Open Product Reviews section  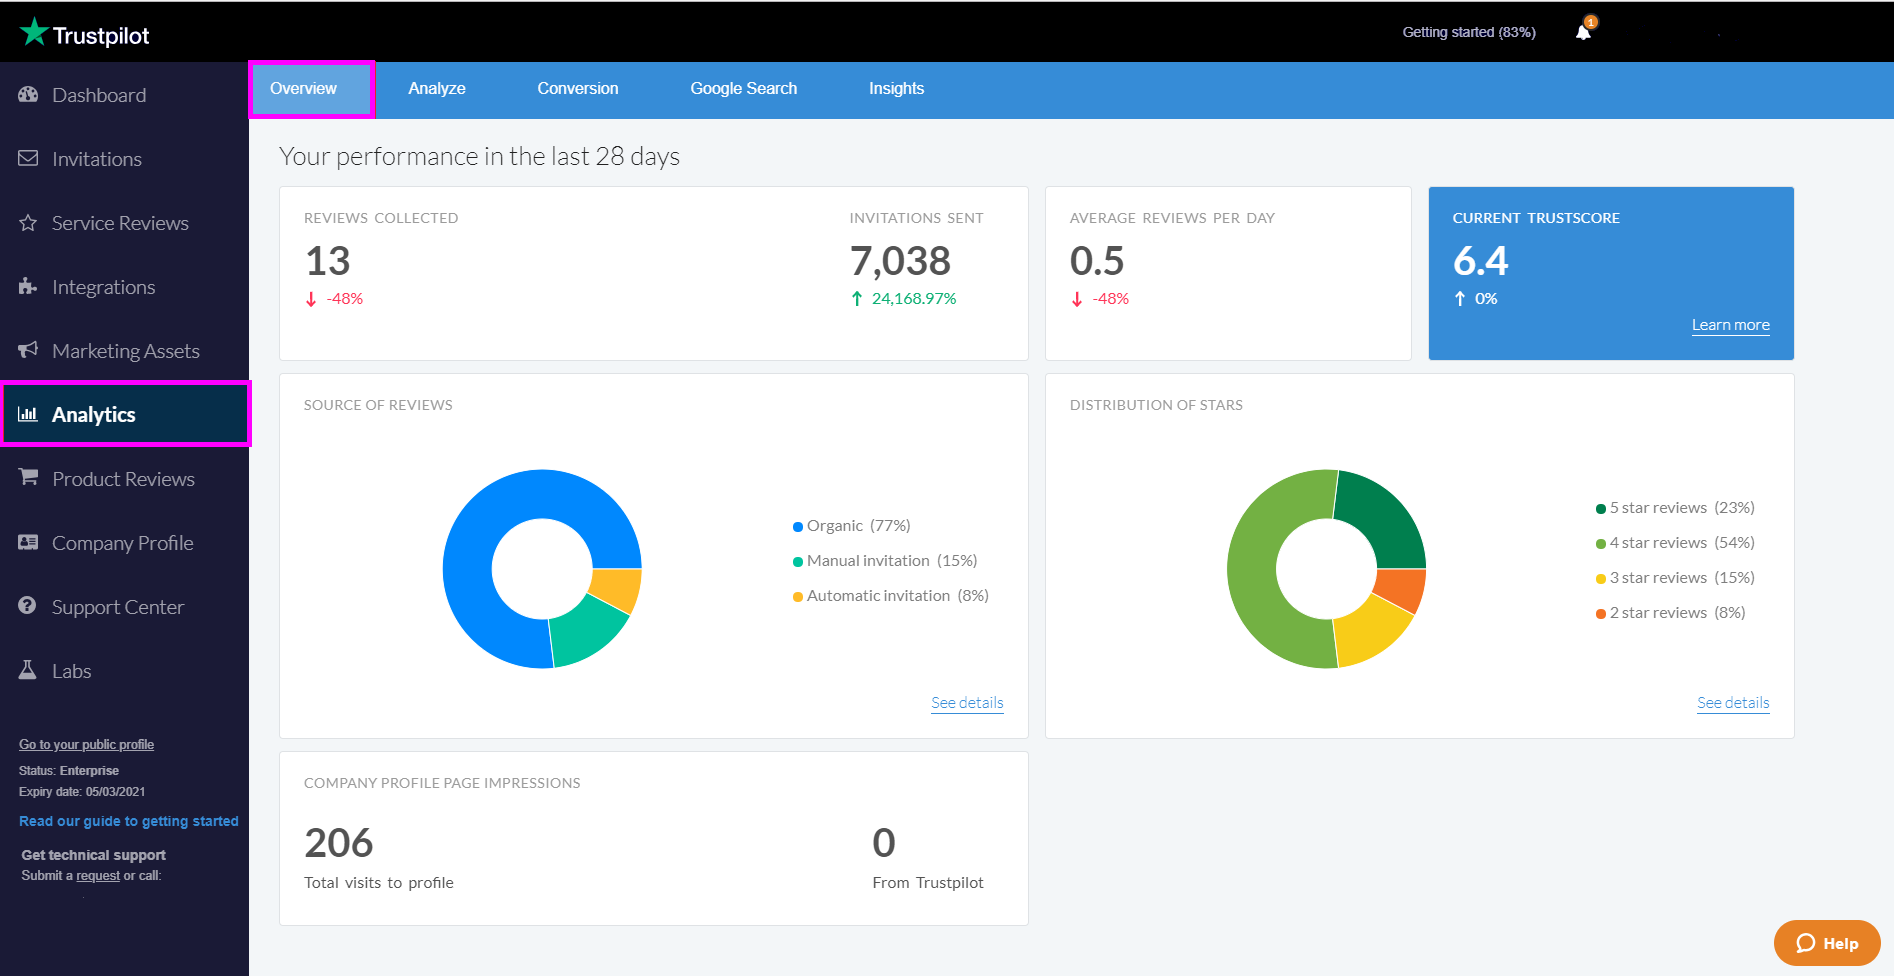pos(124,479)
